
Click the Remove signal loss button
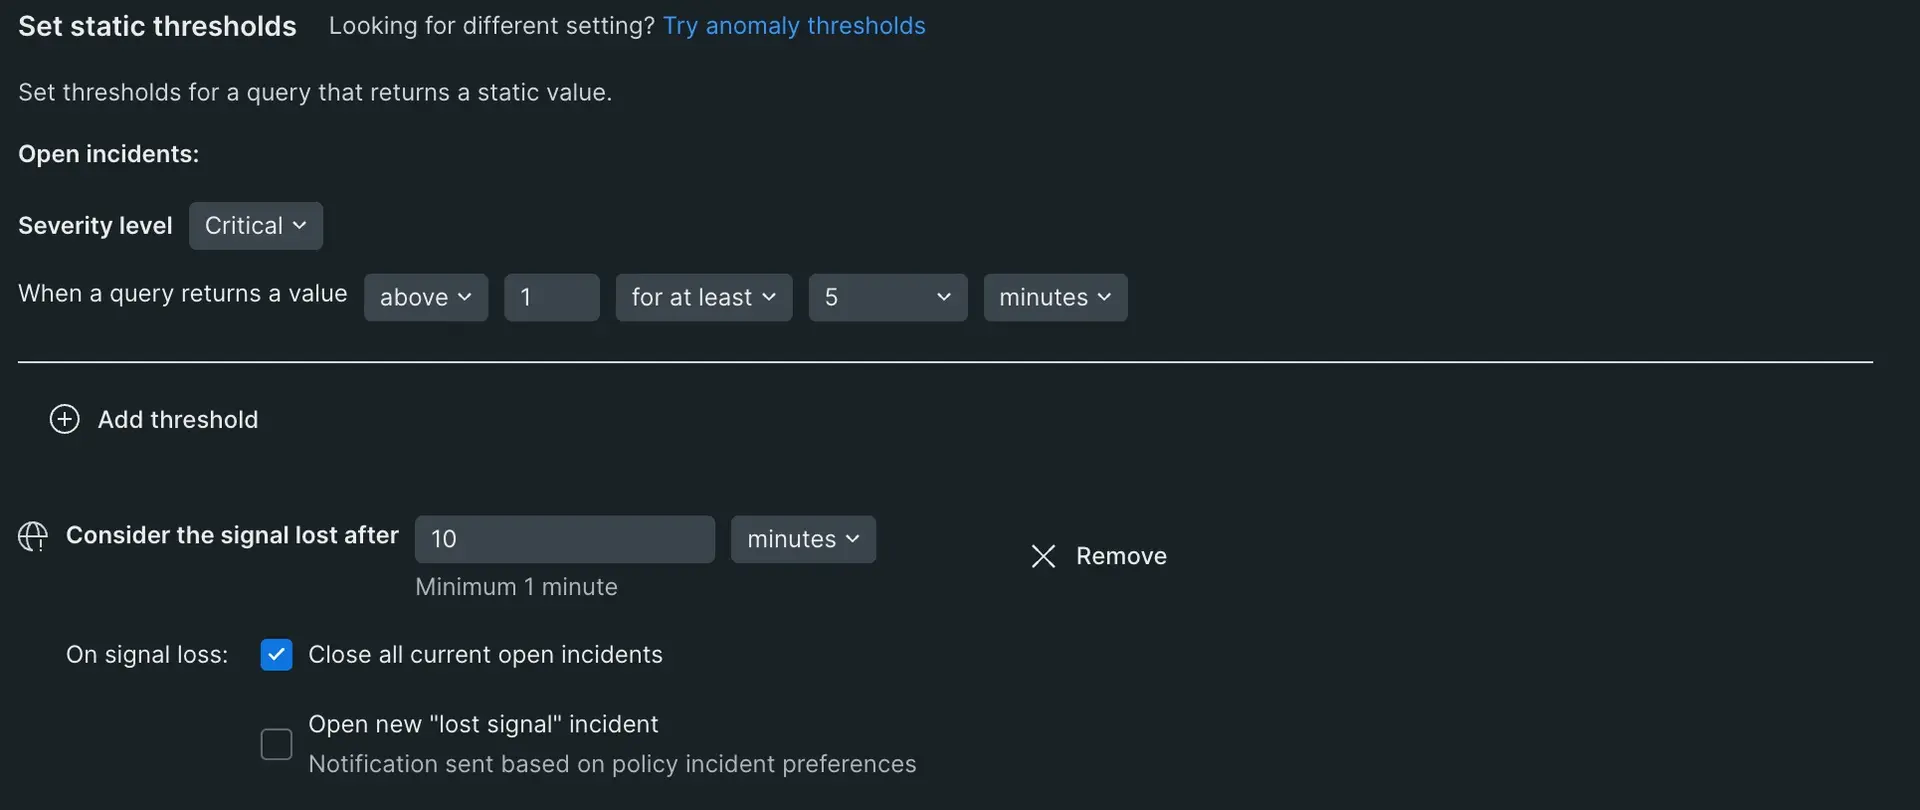click(1121, 556)
